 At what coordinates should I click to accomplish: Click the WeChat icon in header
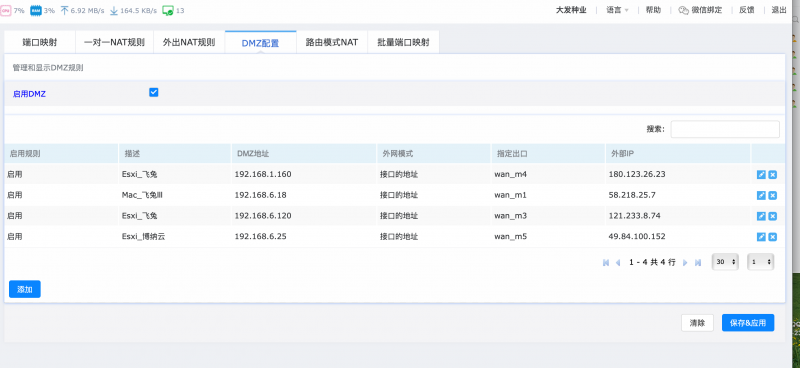tap(684, 10)
